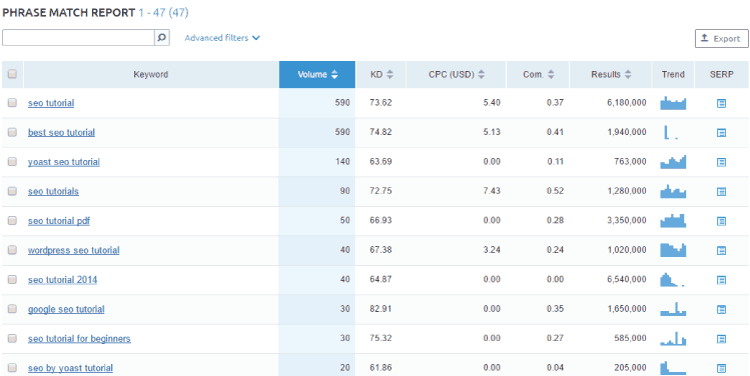The width and height of the screenshot is (750, 376).
Task: View trend chart for google seo tutorial row
Action: coord(673,309)
